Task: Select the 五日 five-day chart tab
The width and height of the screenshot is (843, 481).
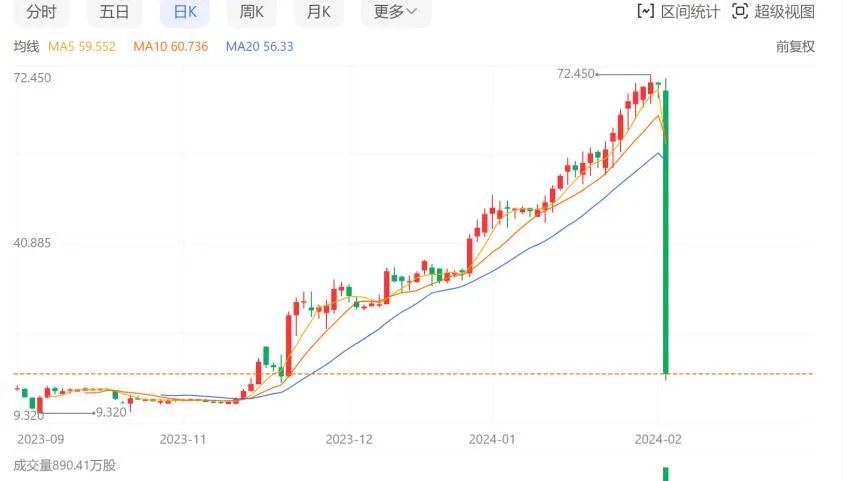Action: [x=114, y=12]
